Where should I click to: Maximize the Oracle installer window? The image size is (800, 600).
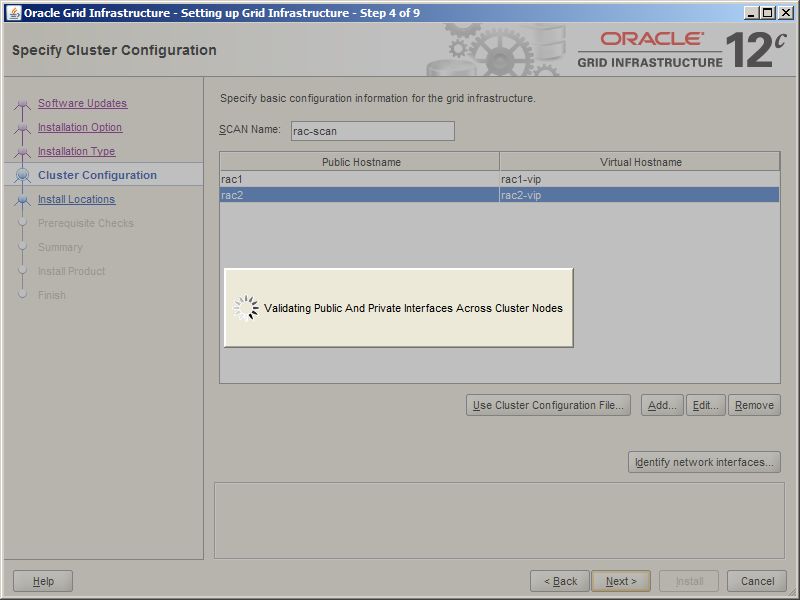click(768, 13)
